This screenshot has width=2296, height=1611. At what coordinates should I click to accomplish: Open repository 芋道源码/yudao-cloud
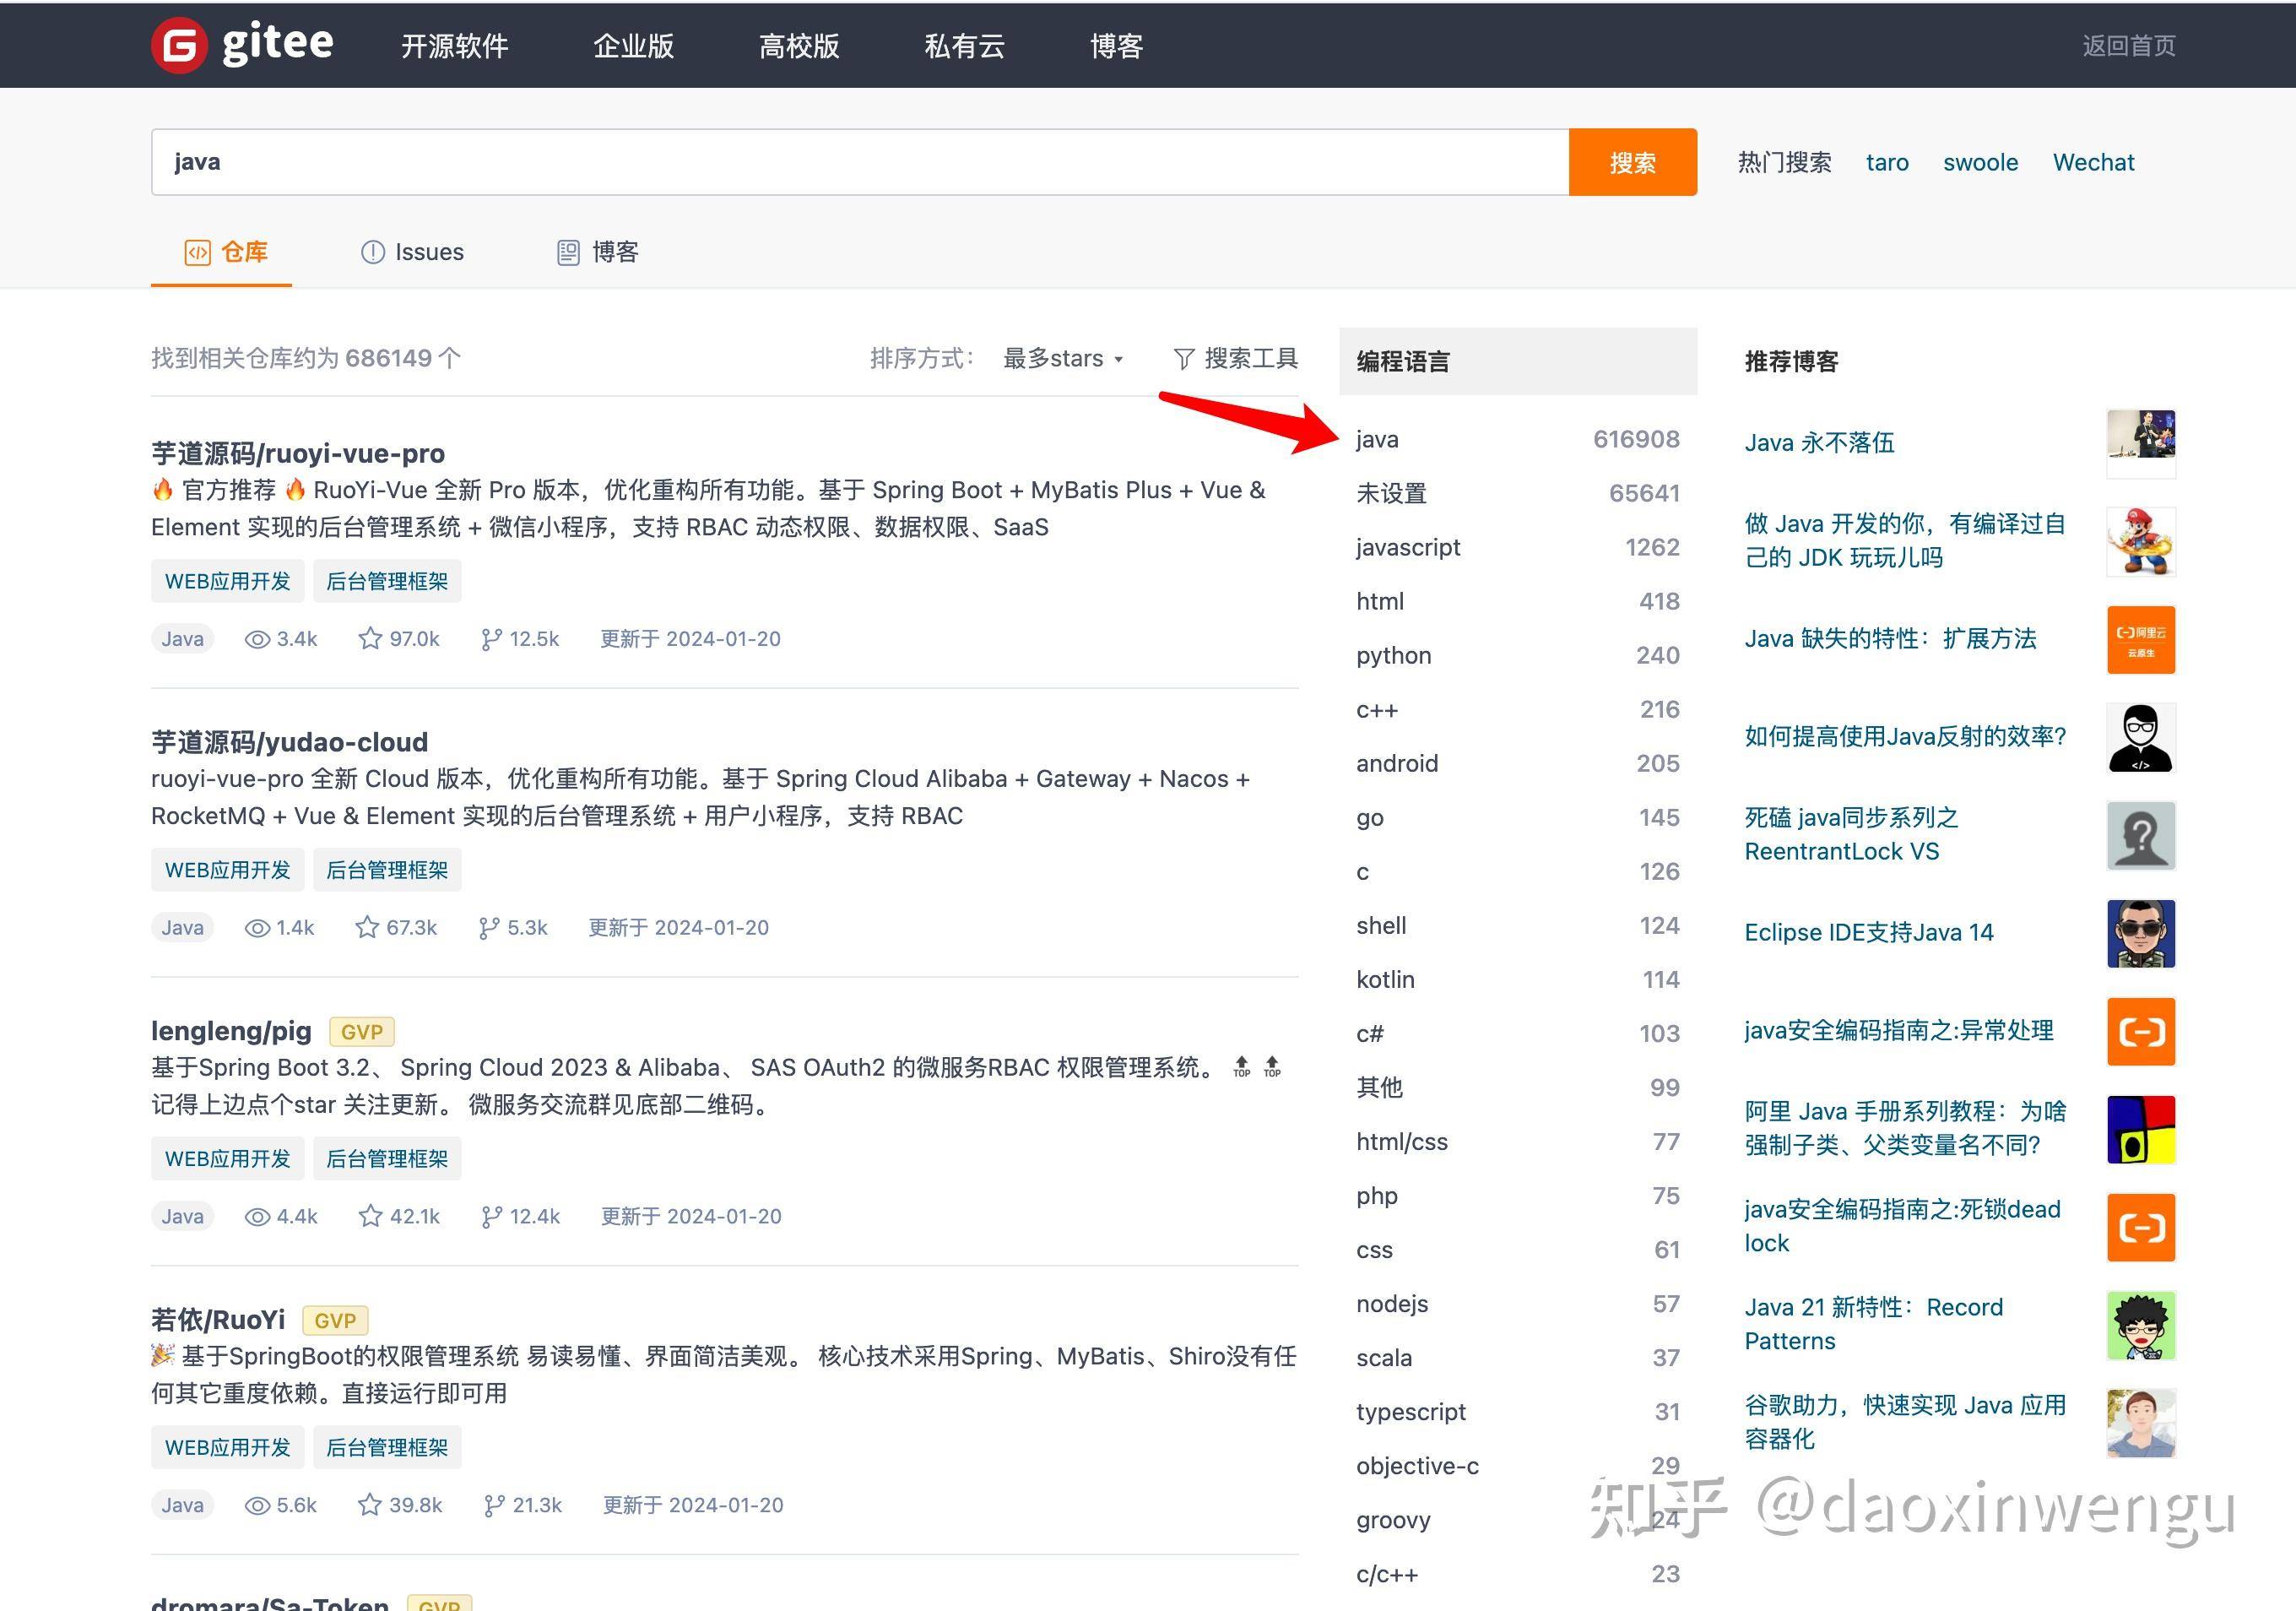[x=289, y=743]
